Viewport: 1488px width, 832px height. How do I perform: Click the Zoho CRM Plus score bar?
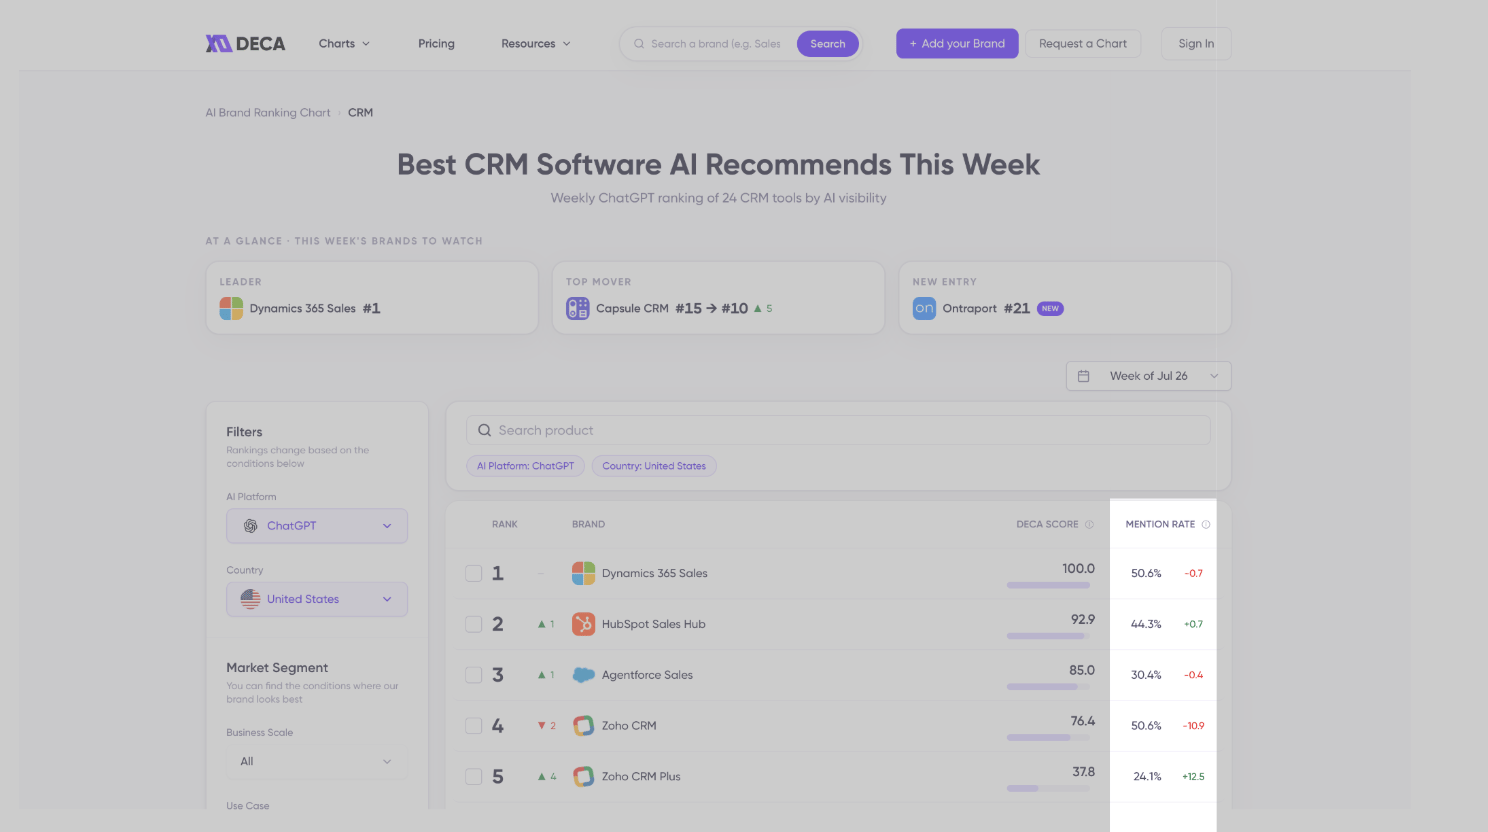point(1048,788)
